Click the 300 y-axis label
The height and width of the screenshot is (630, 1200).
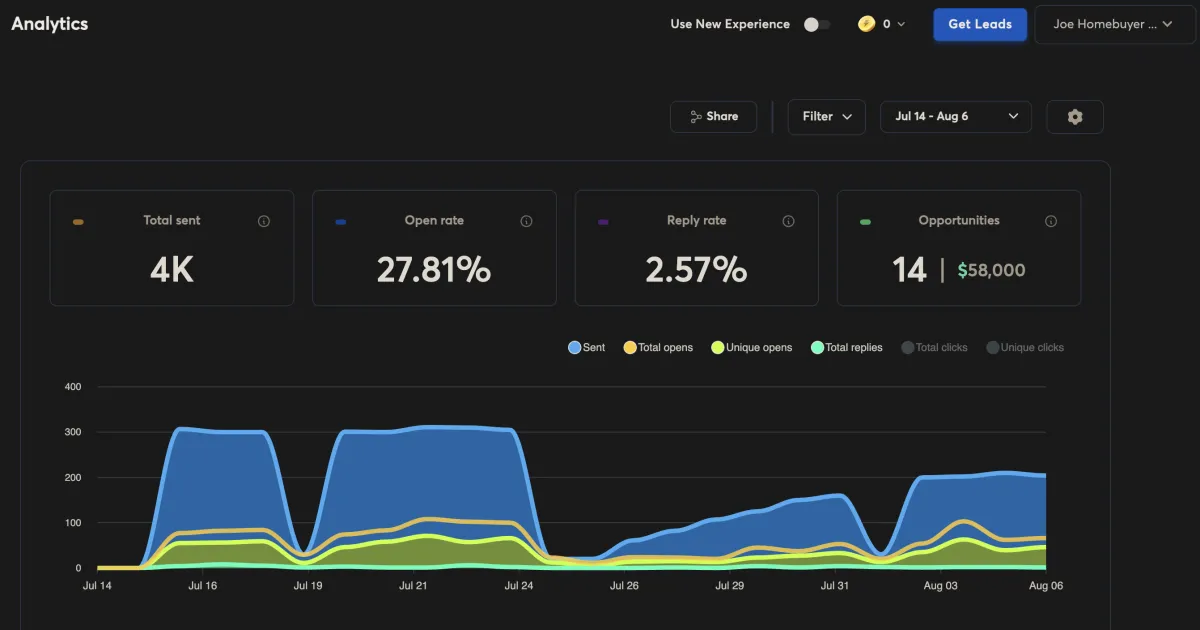(72, 432)
